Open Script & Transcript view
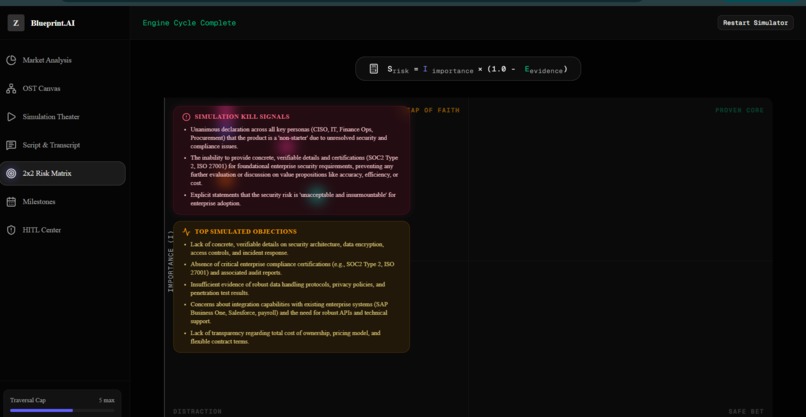Screen dimensions: 806x417 63,145
